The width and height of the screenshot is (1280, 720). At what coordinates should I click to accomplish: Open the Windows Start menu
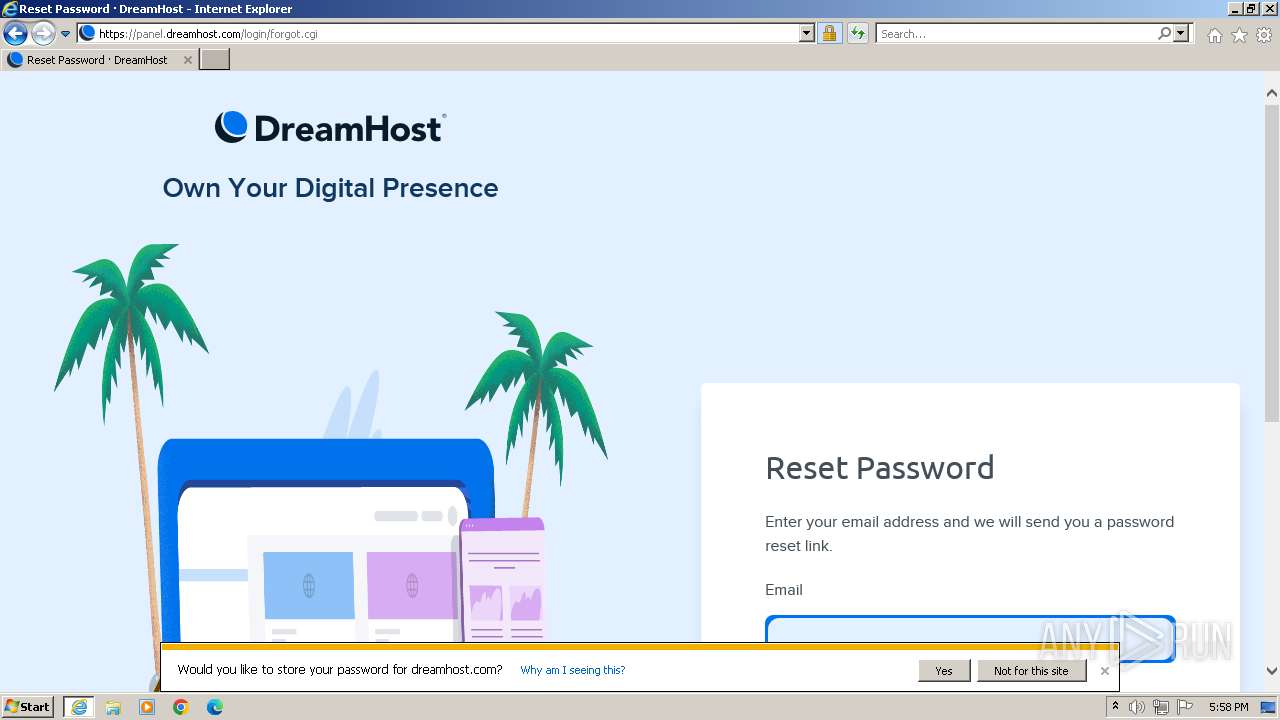tap(28, 707)
